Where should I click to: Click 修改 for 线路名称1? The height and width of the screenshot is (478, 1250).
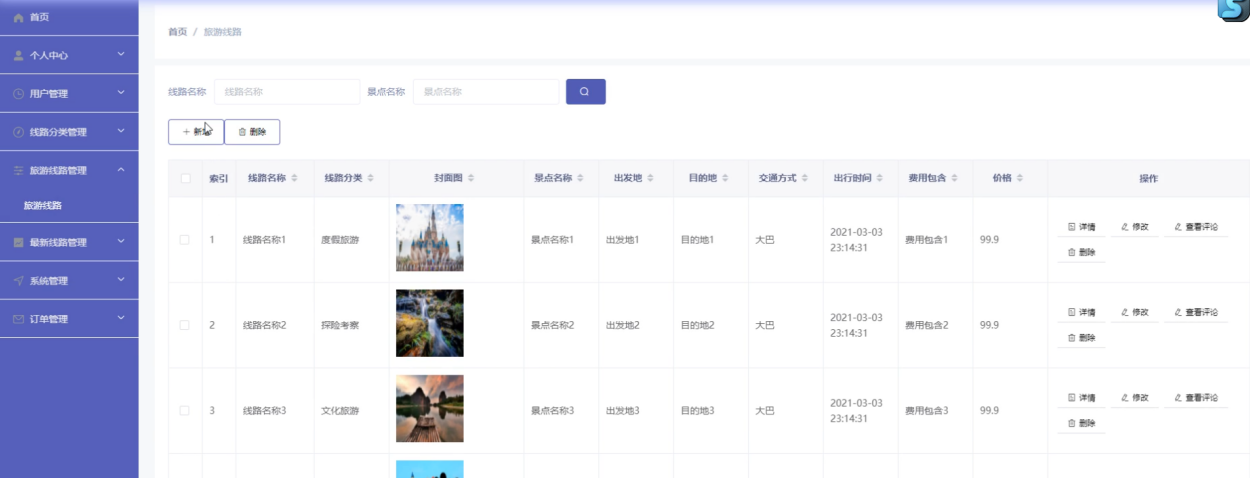coord(1135,228)
